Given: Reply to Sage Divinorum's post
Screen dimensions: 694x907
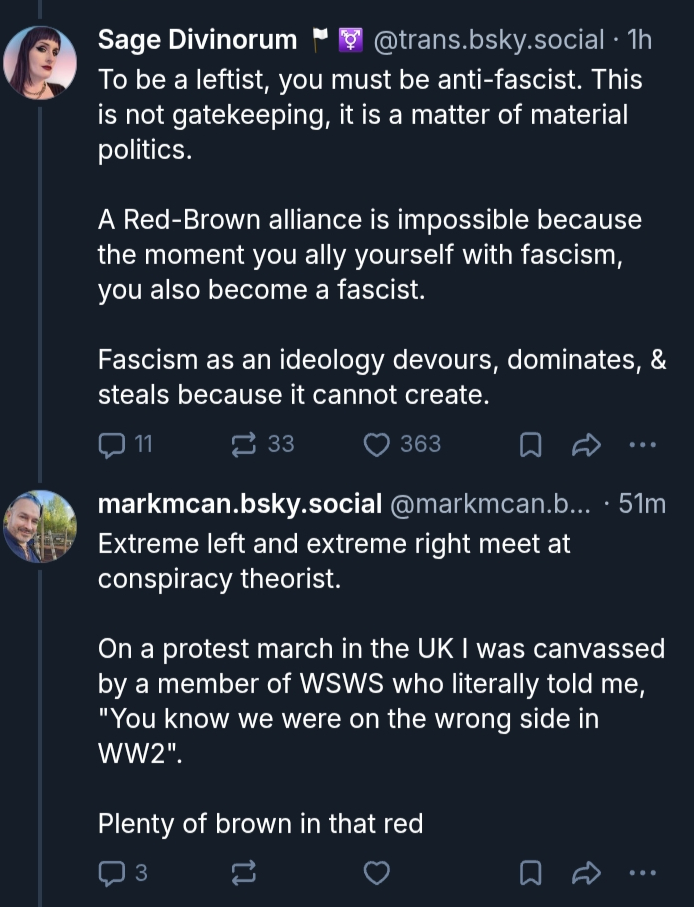Looking at the screenshot, I should point(112,444).
